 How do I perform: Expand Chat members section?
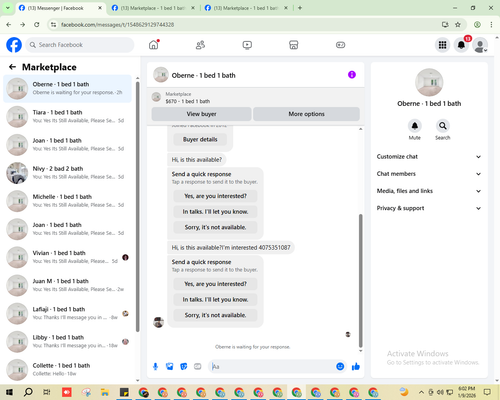click(429, 174)
